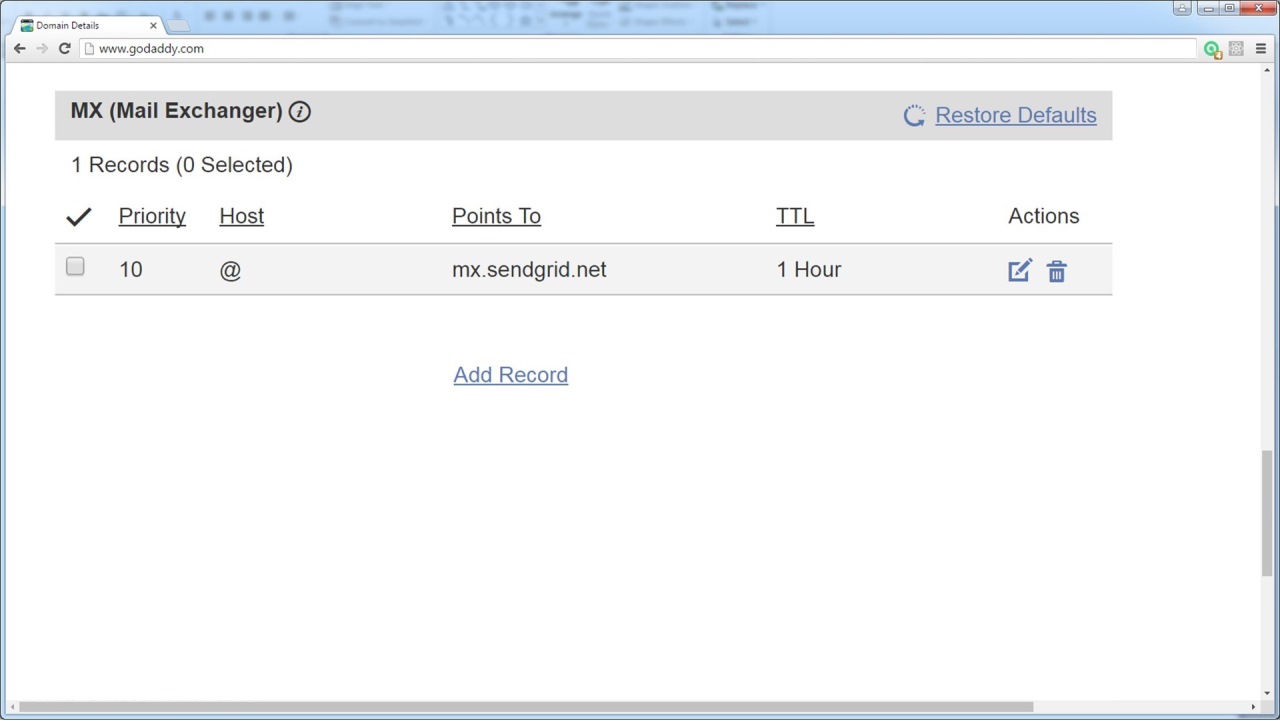1280x721 pixels.
Task: Click the scroll-left arrow of horizontal scrollbar
Action: [x=11, y=707]
